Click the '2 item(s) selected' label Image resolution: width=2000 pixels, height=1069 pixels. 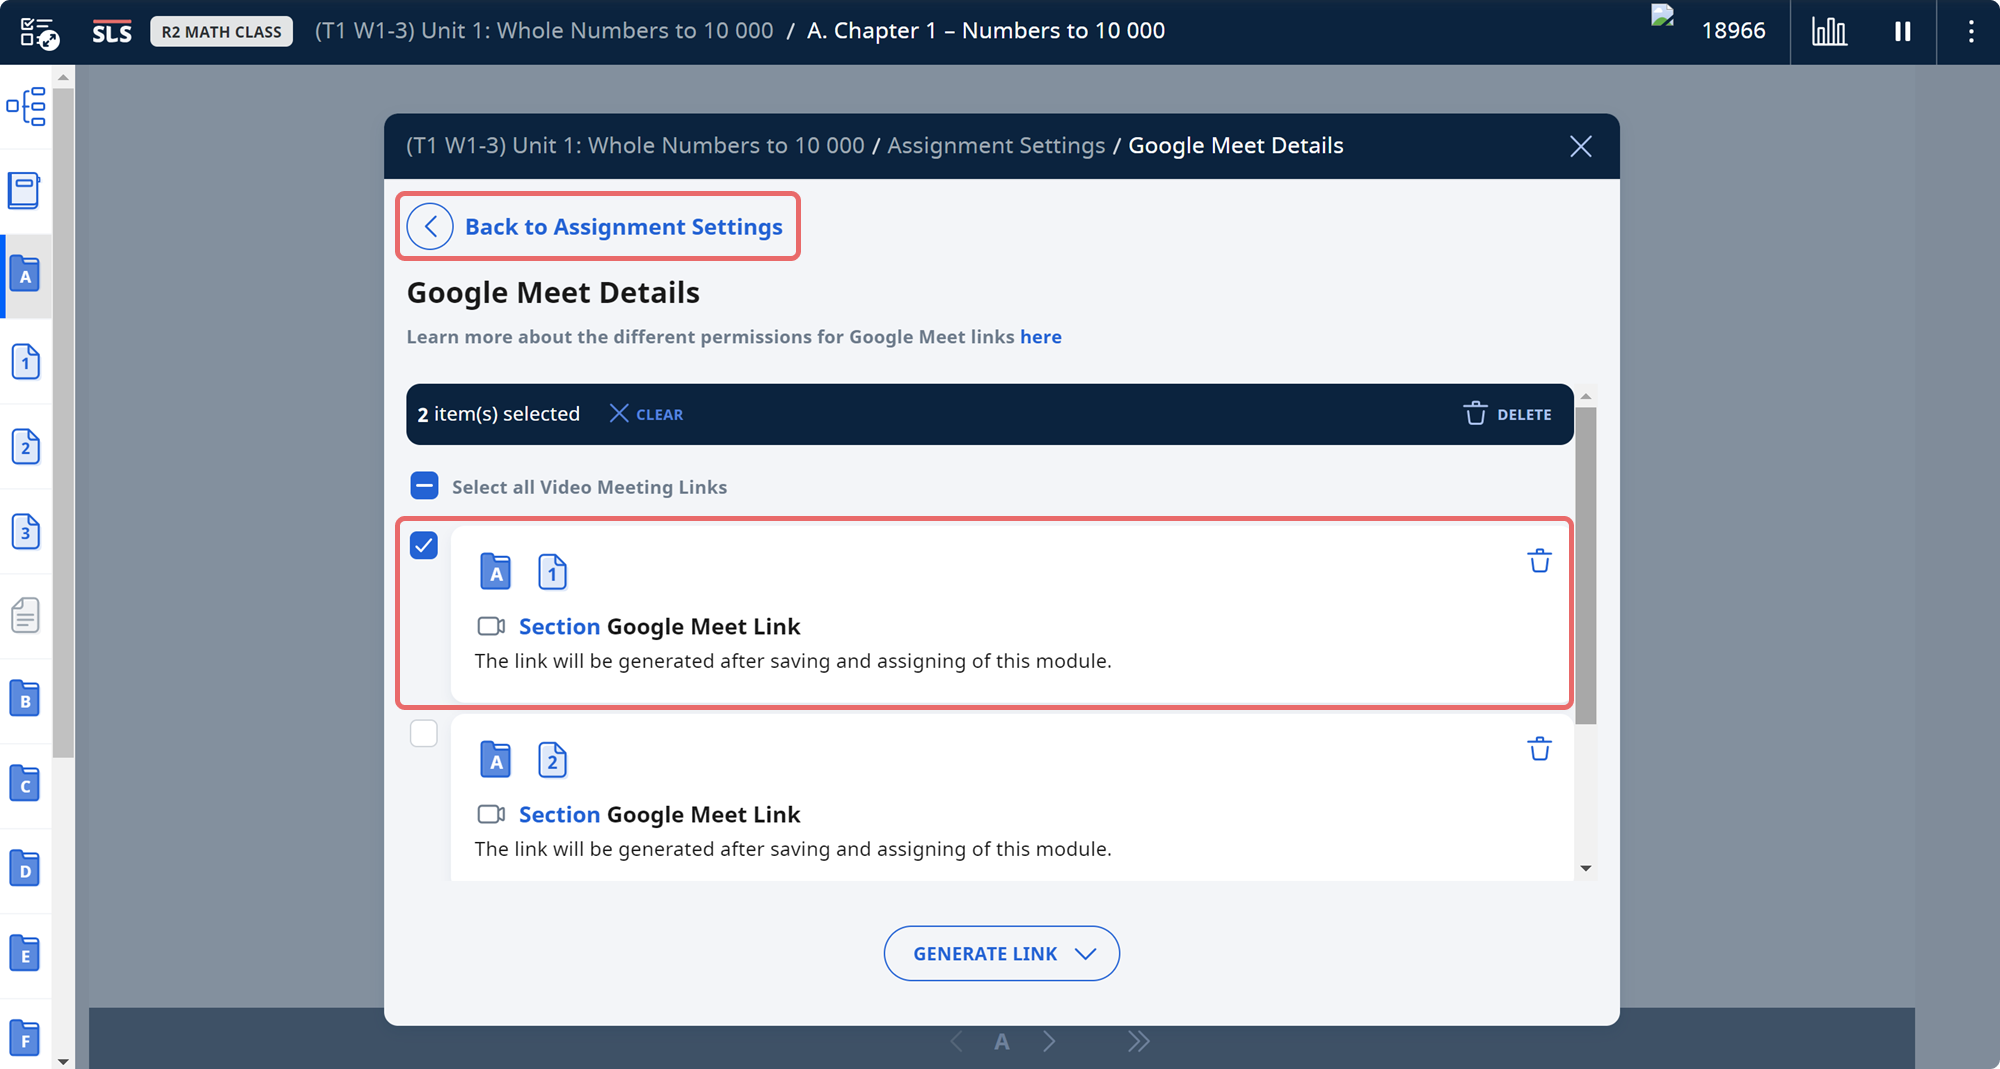(x=498, y=414)
